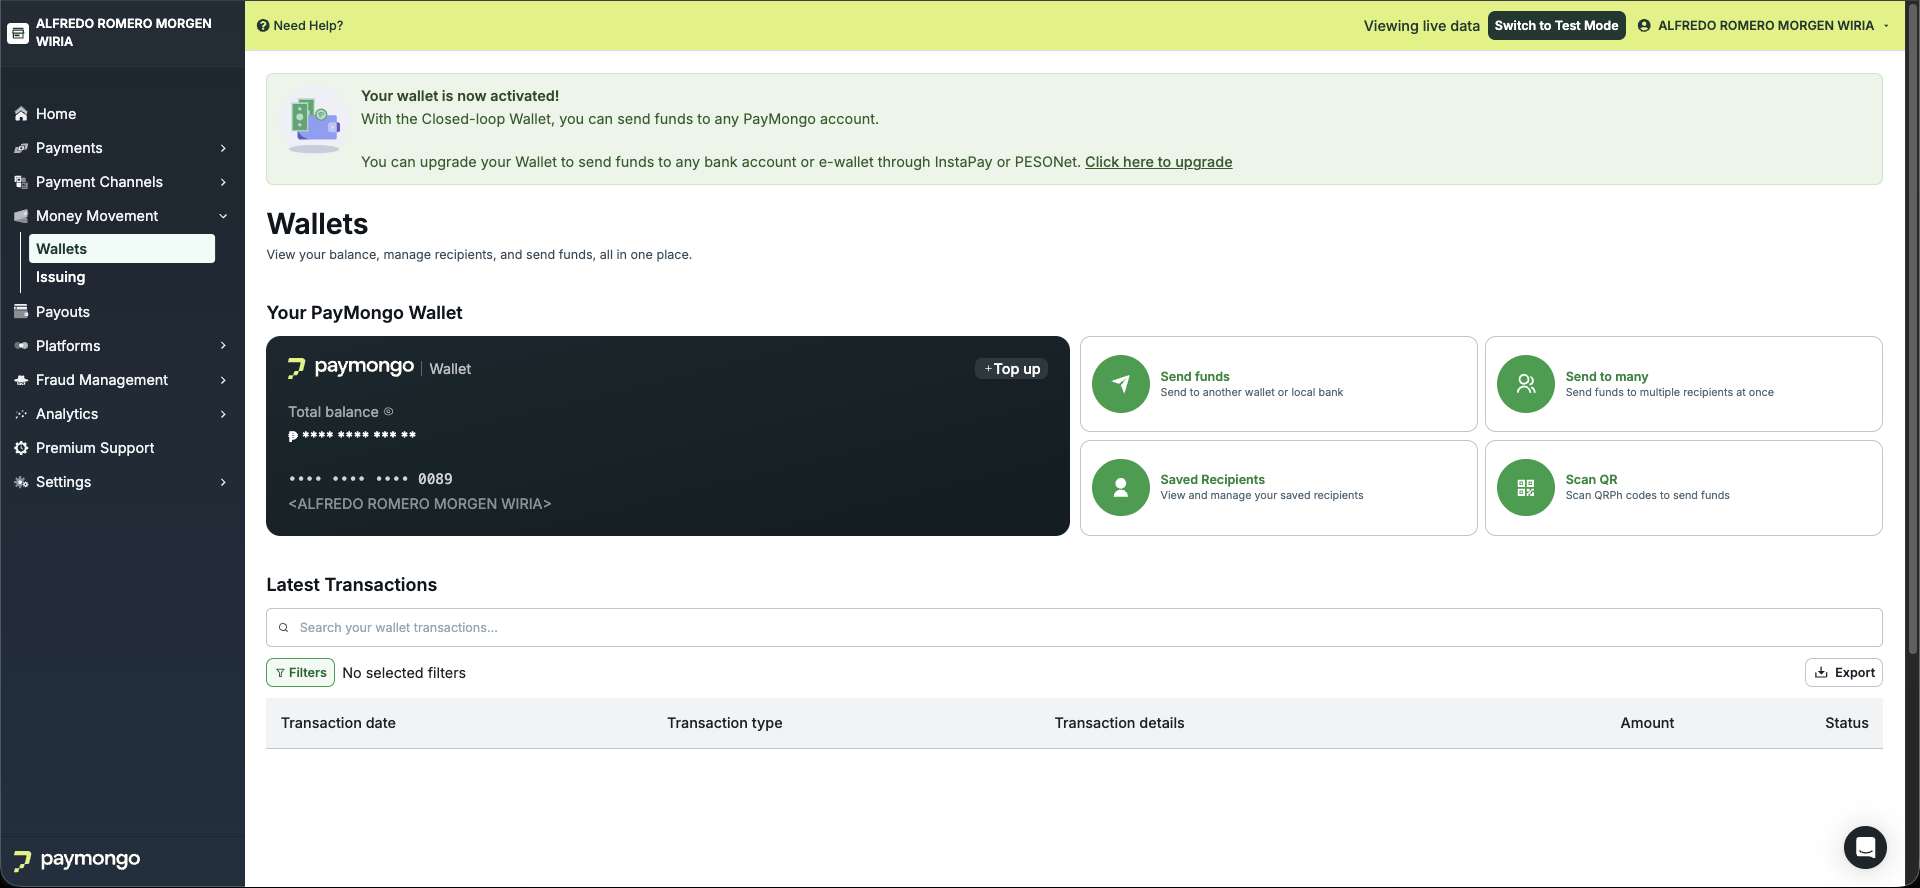Image resolution: width=1920 pixels, height=888 pixels.
Task: Open the Scan QR card
Action: (x=1683, y=488)
